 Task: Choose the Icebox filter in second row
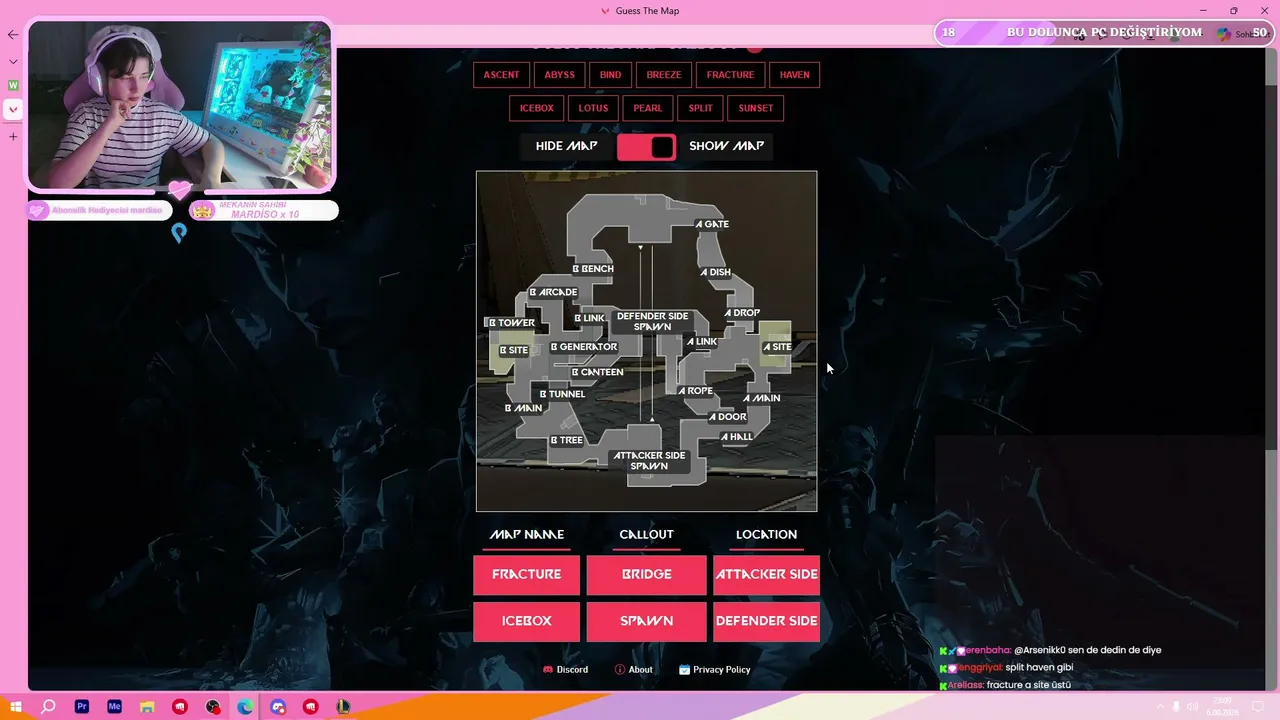click(x=537, y=108)
